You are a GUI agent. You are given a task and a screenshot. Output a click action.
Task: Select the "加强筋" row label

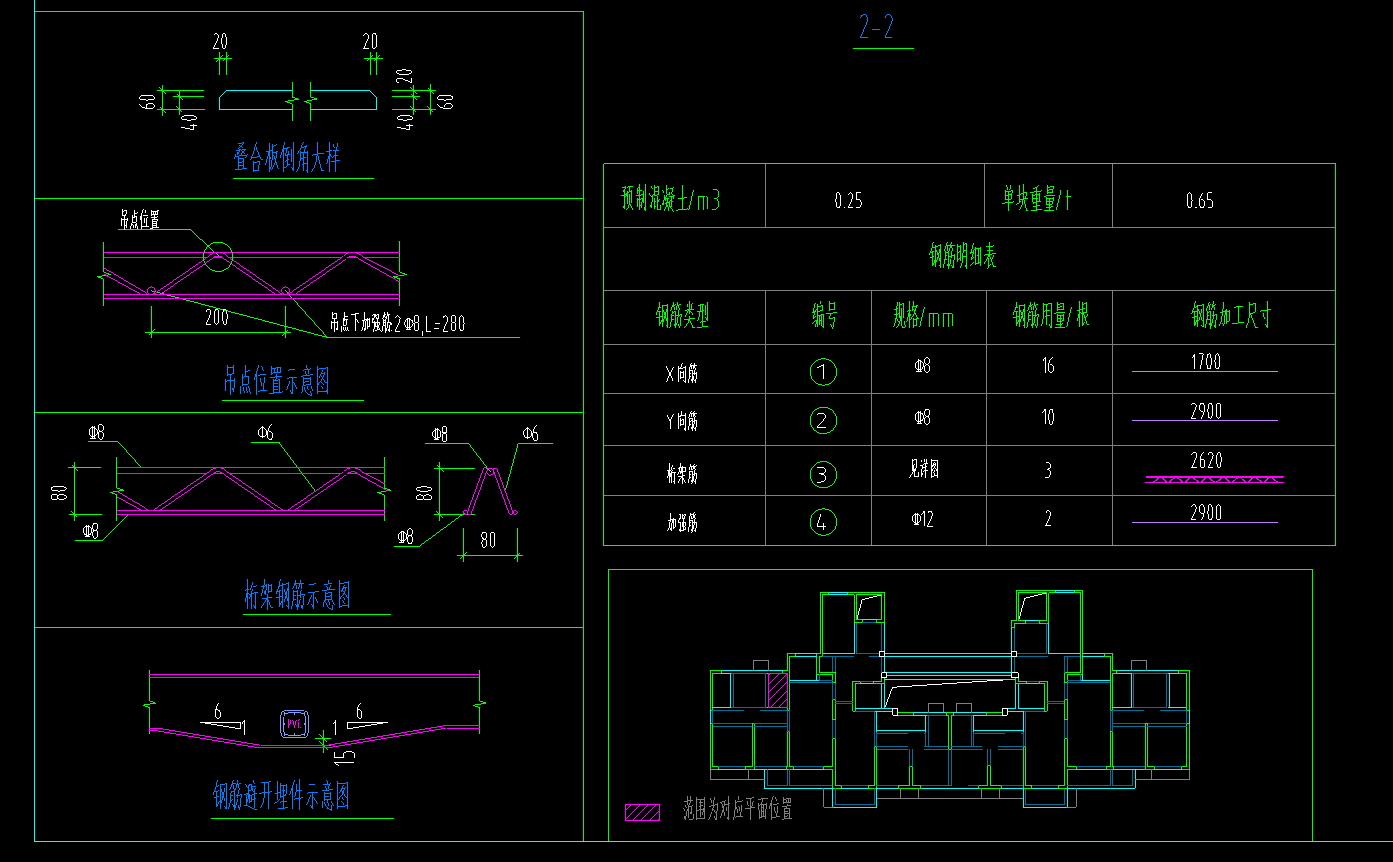pos(682,523)
